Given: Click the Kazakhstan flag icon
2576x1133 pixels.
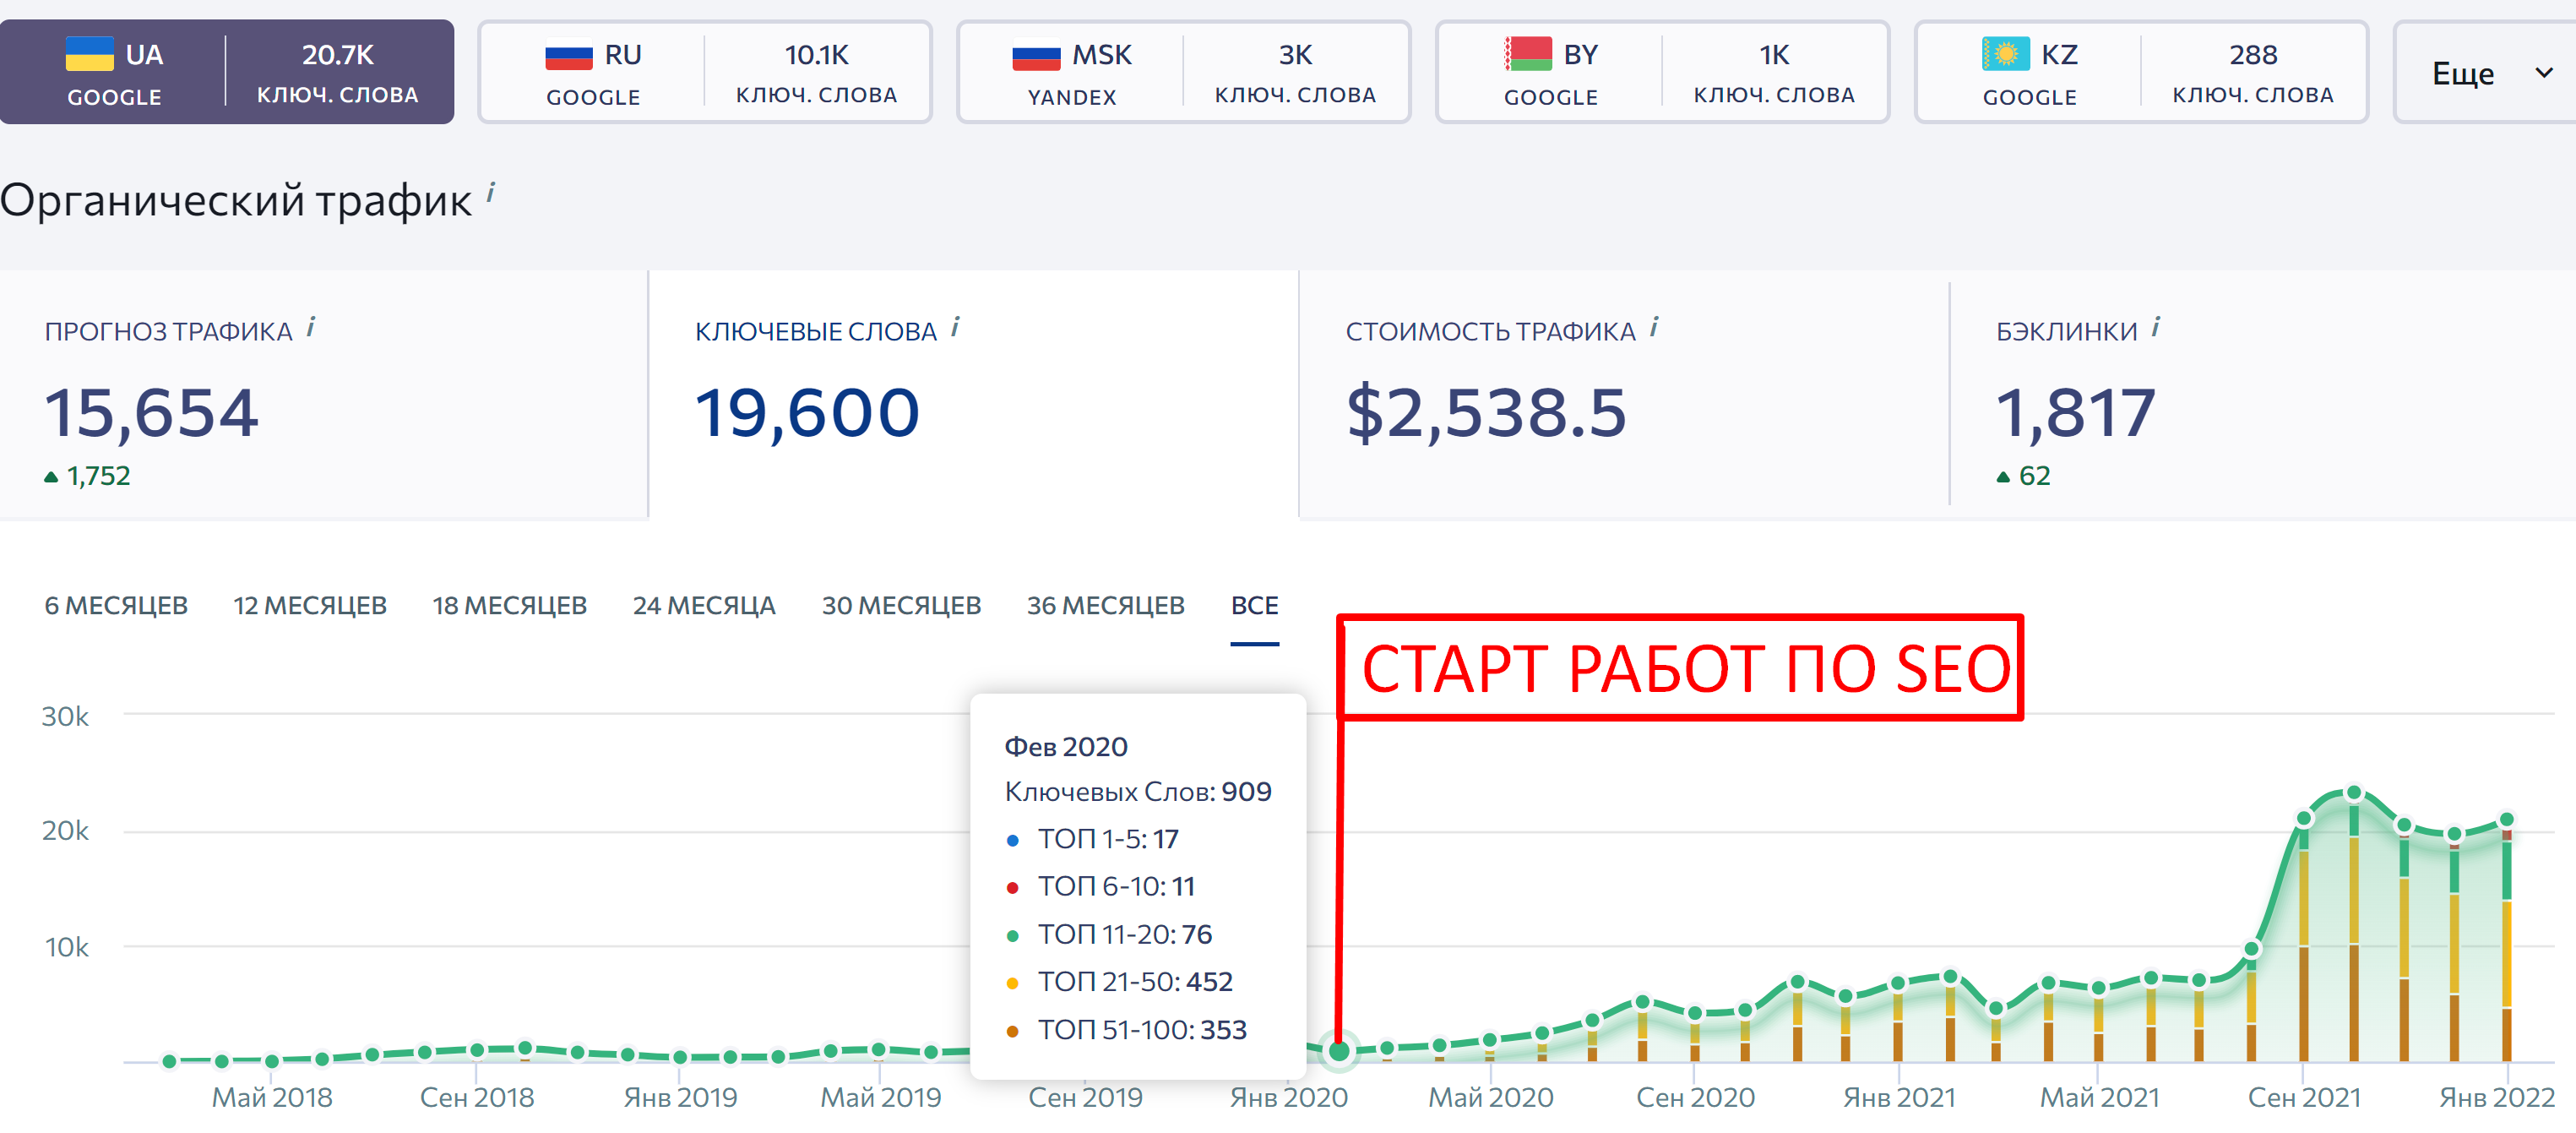Looking at the screenshot, I should 2006,54.
